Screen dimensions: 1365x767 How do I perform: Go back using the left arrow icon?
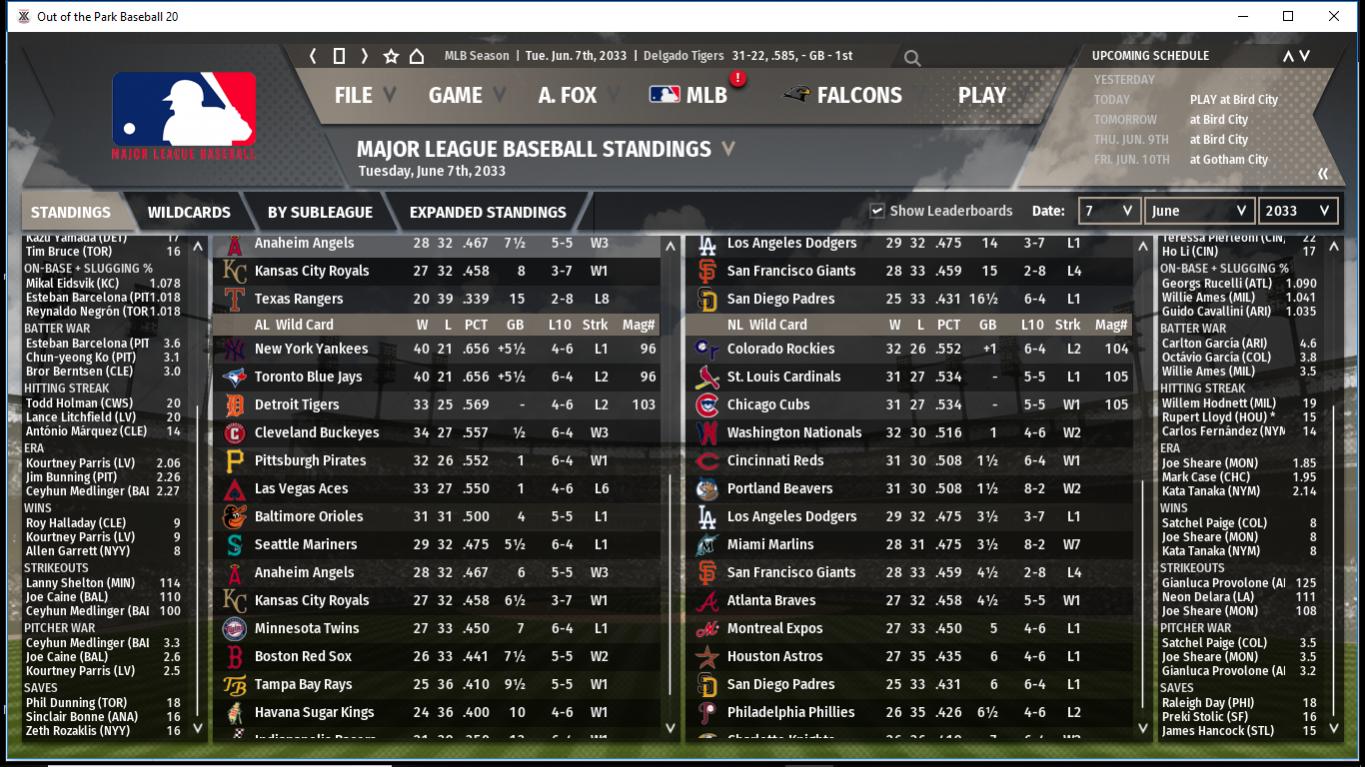click(x=313, y=56)
